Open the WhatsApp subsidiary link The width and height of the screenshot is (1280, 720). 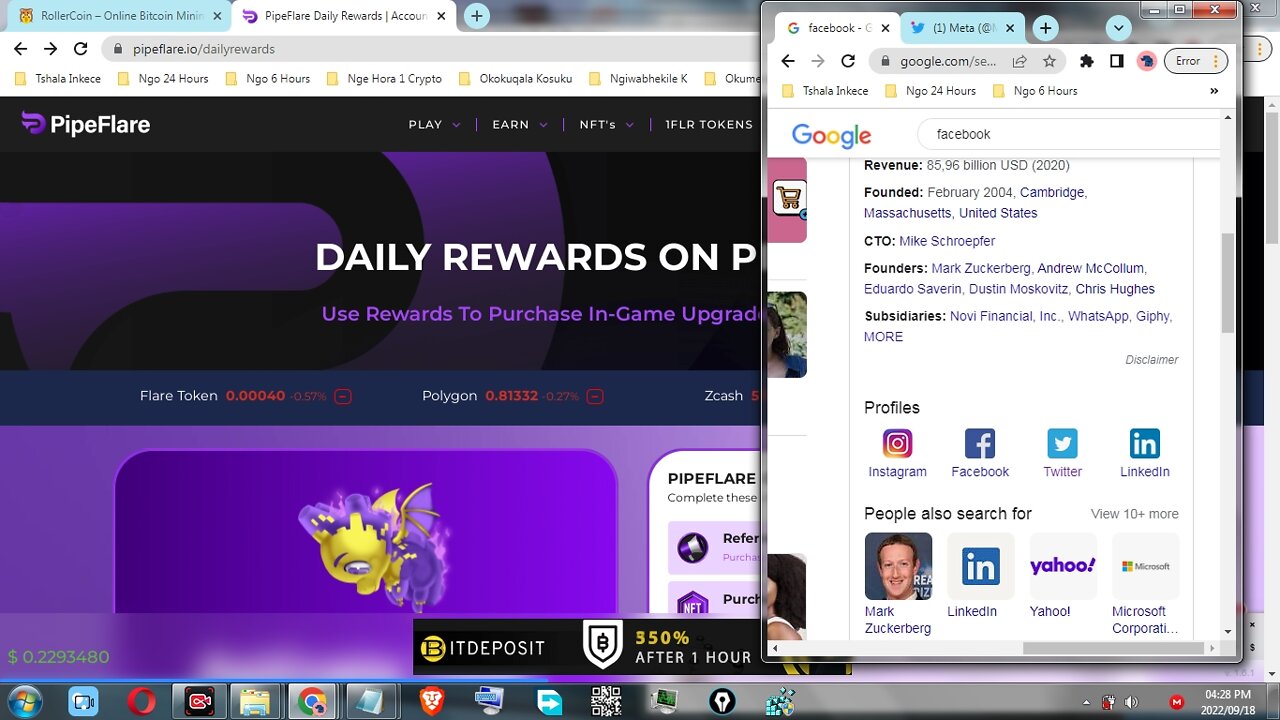(x=1098, y=316)
